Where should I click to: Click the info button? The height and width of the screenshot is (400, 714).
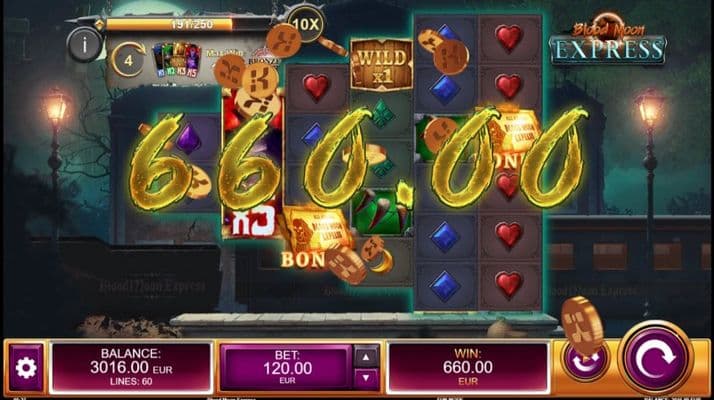(x=84, y=45)
